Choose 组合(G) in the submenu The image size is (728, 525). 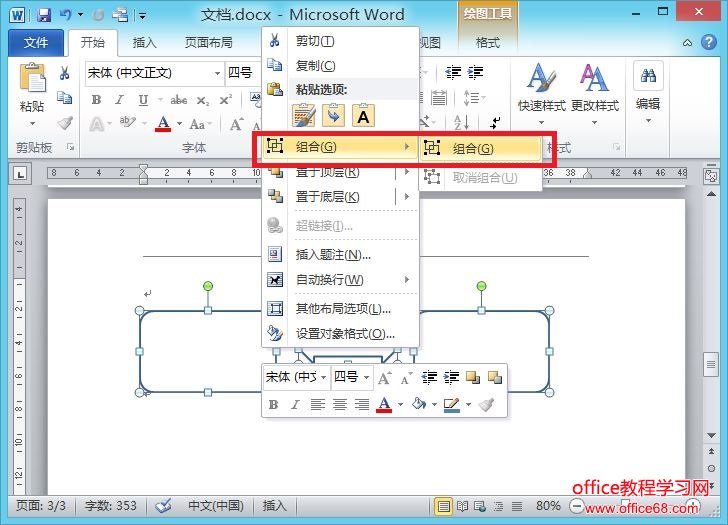coord(481,149)
